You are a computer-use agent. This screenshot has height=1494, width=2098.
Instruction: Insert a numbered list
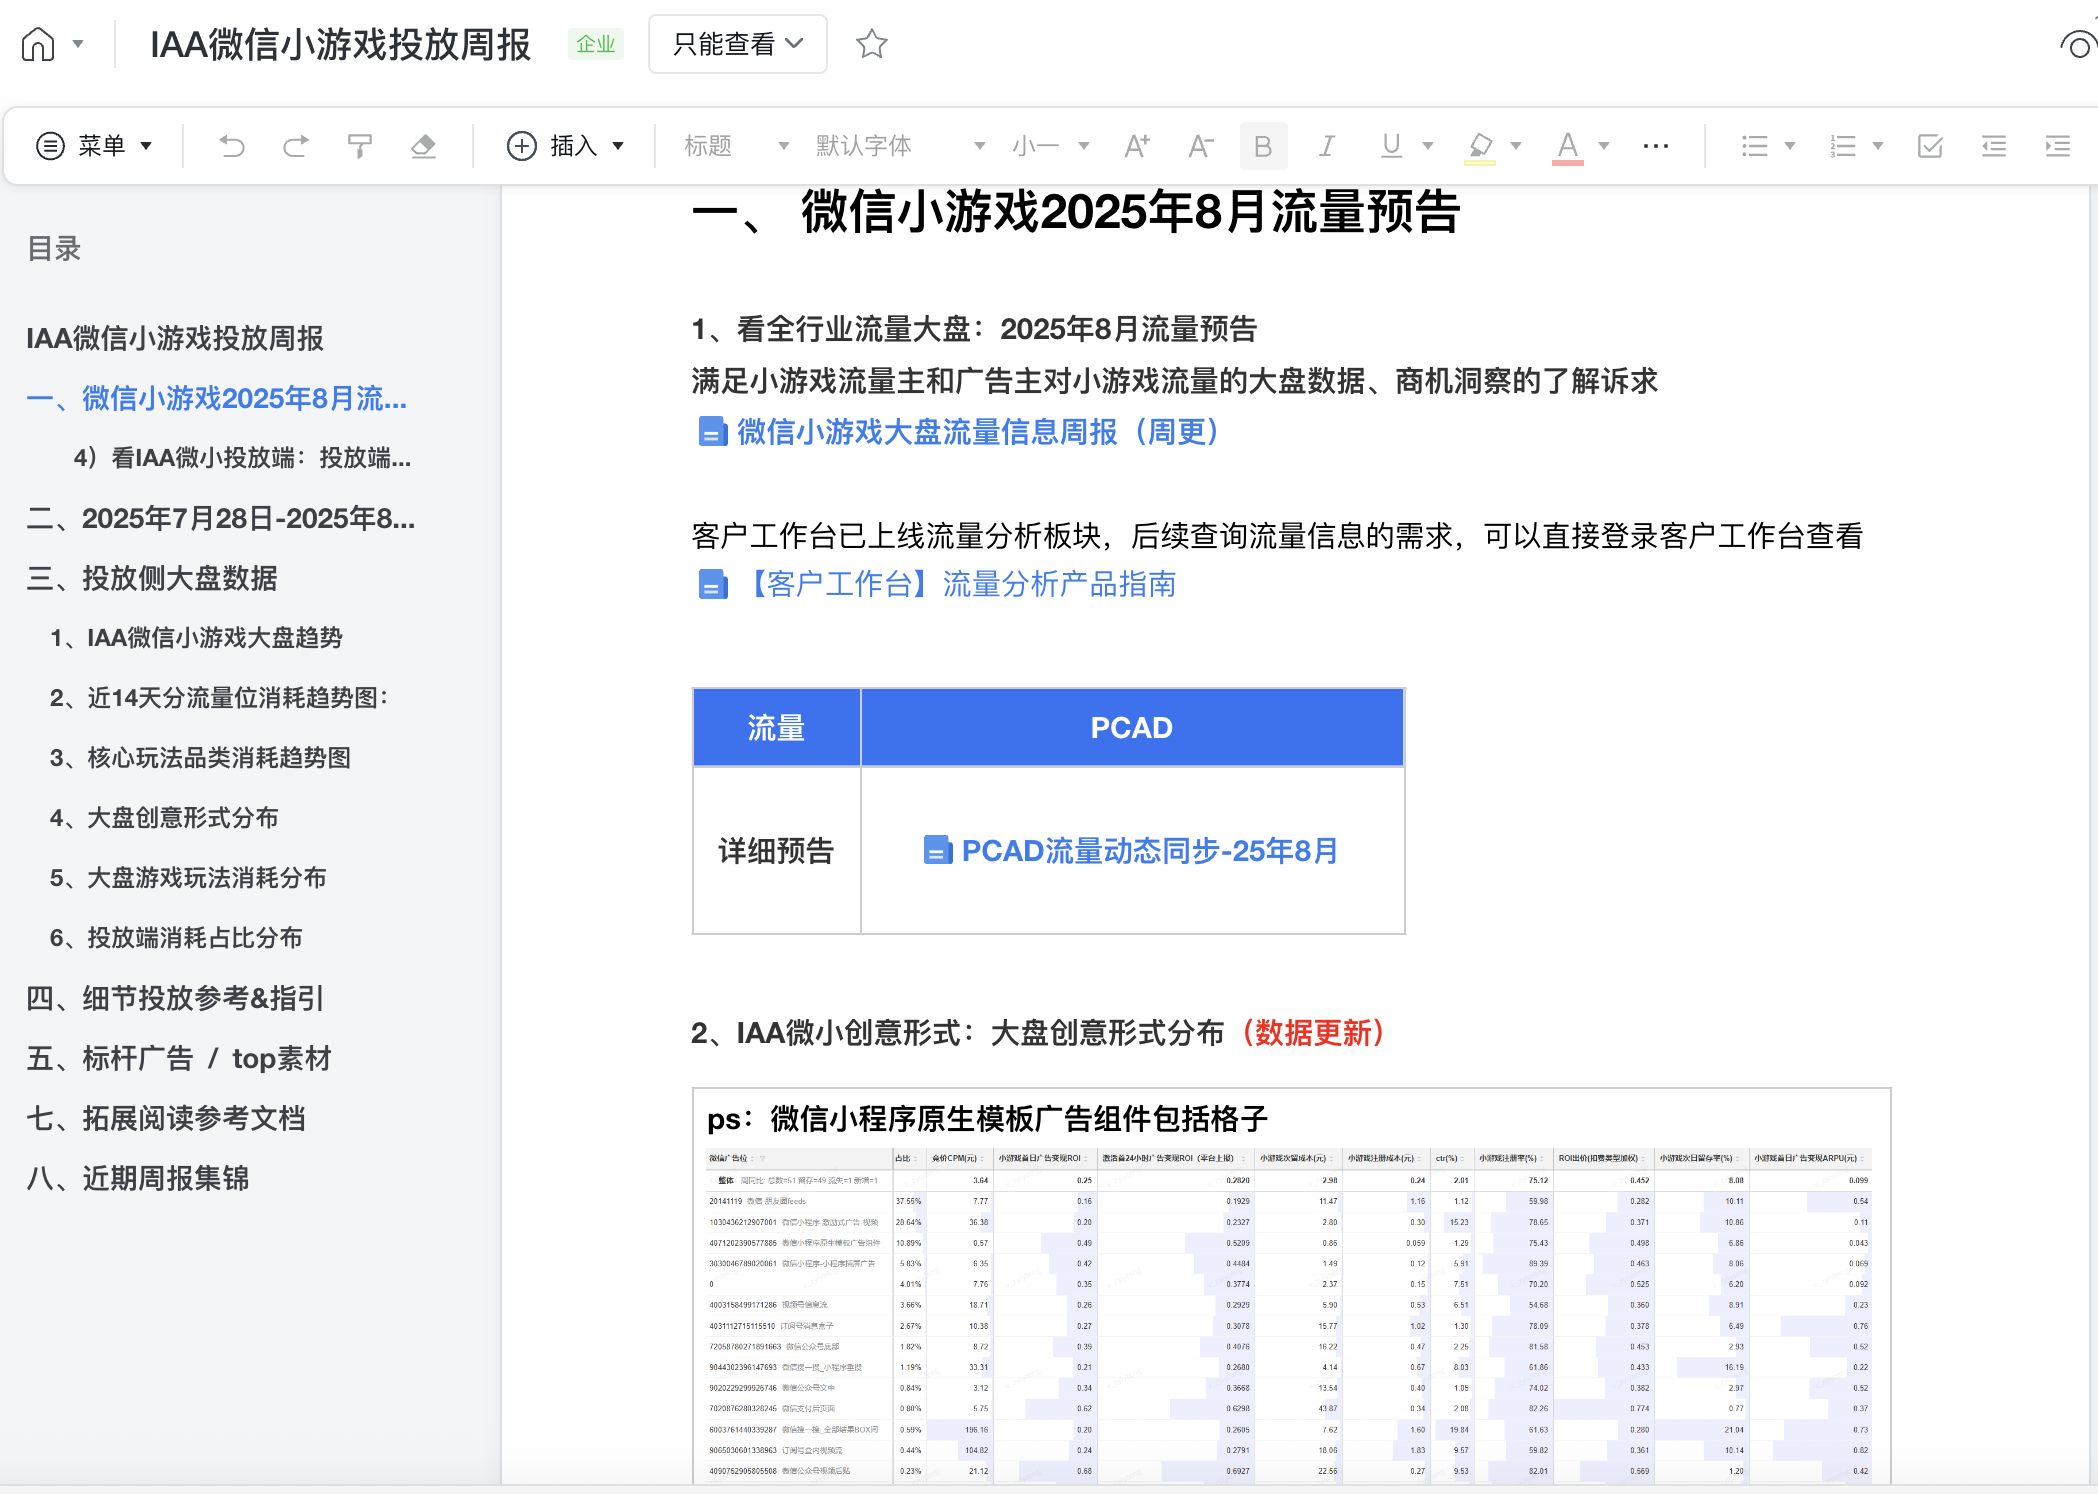[x=1842, y=146]
